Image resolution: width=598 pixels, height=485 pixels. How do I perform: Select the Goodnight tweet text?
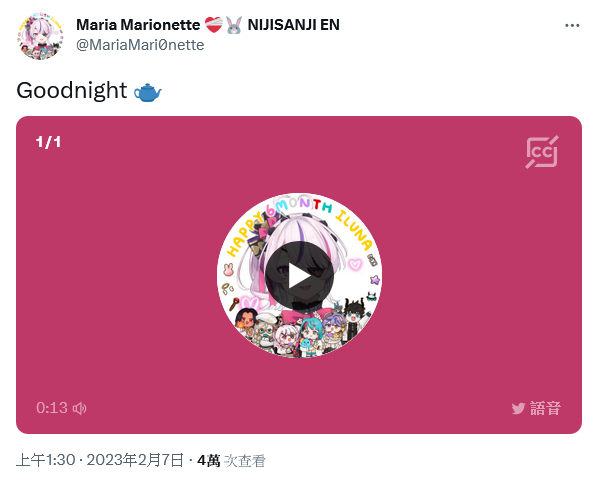[x=72, y=91]
